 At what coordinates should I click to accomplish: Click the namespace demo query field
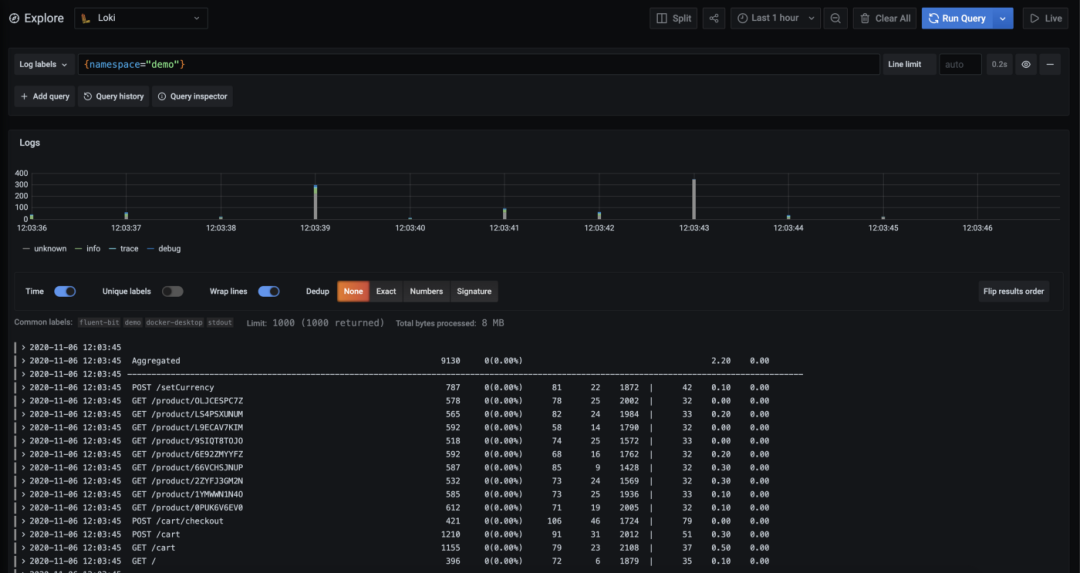pos(479,64)
